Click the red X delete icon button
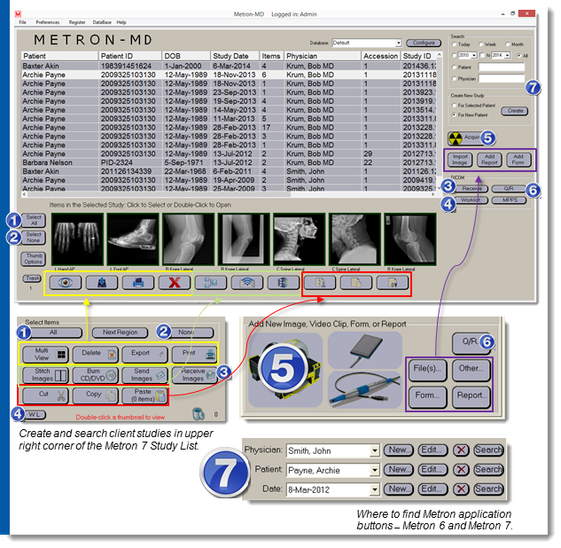 [x=174, y=283]
